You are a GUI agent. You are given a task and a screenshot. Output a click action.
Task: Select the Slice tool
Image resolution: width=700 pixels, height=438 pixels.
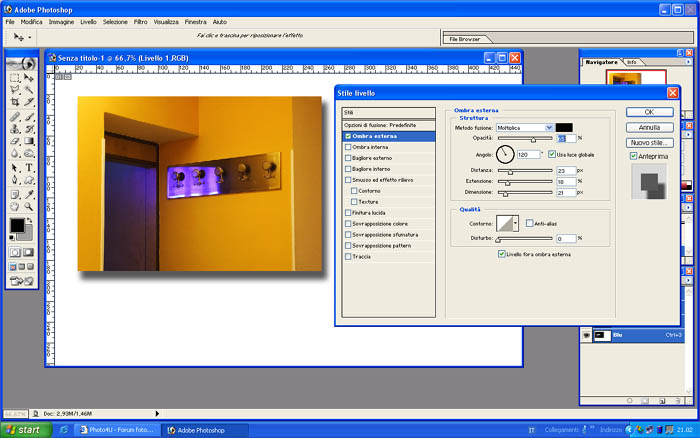click(29, 102)
